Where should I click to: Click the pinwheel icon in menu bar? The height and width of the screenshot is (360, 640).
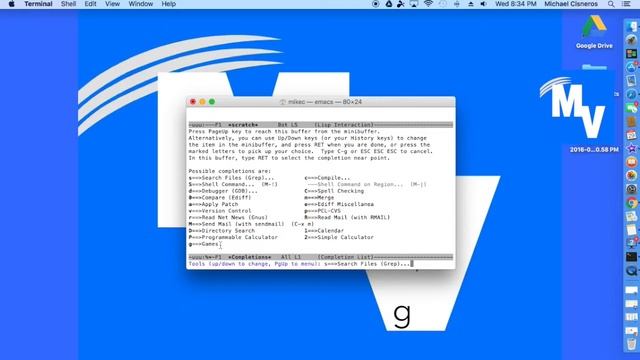[401, 4]
